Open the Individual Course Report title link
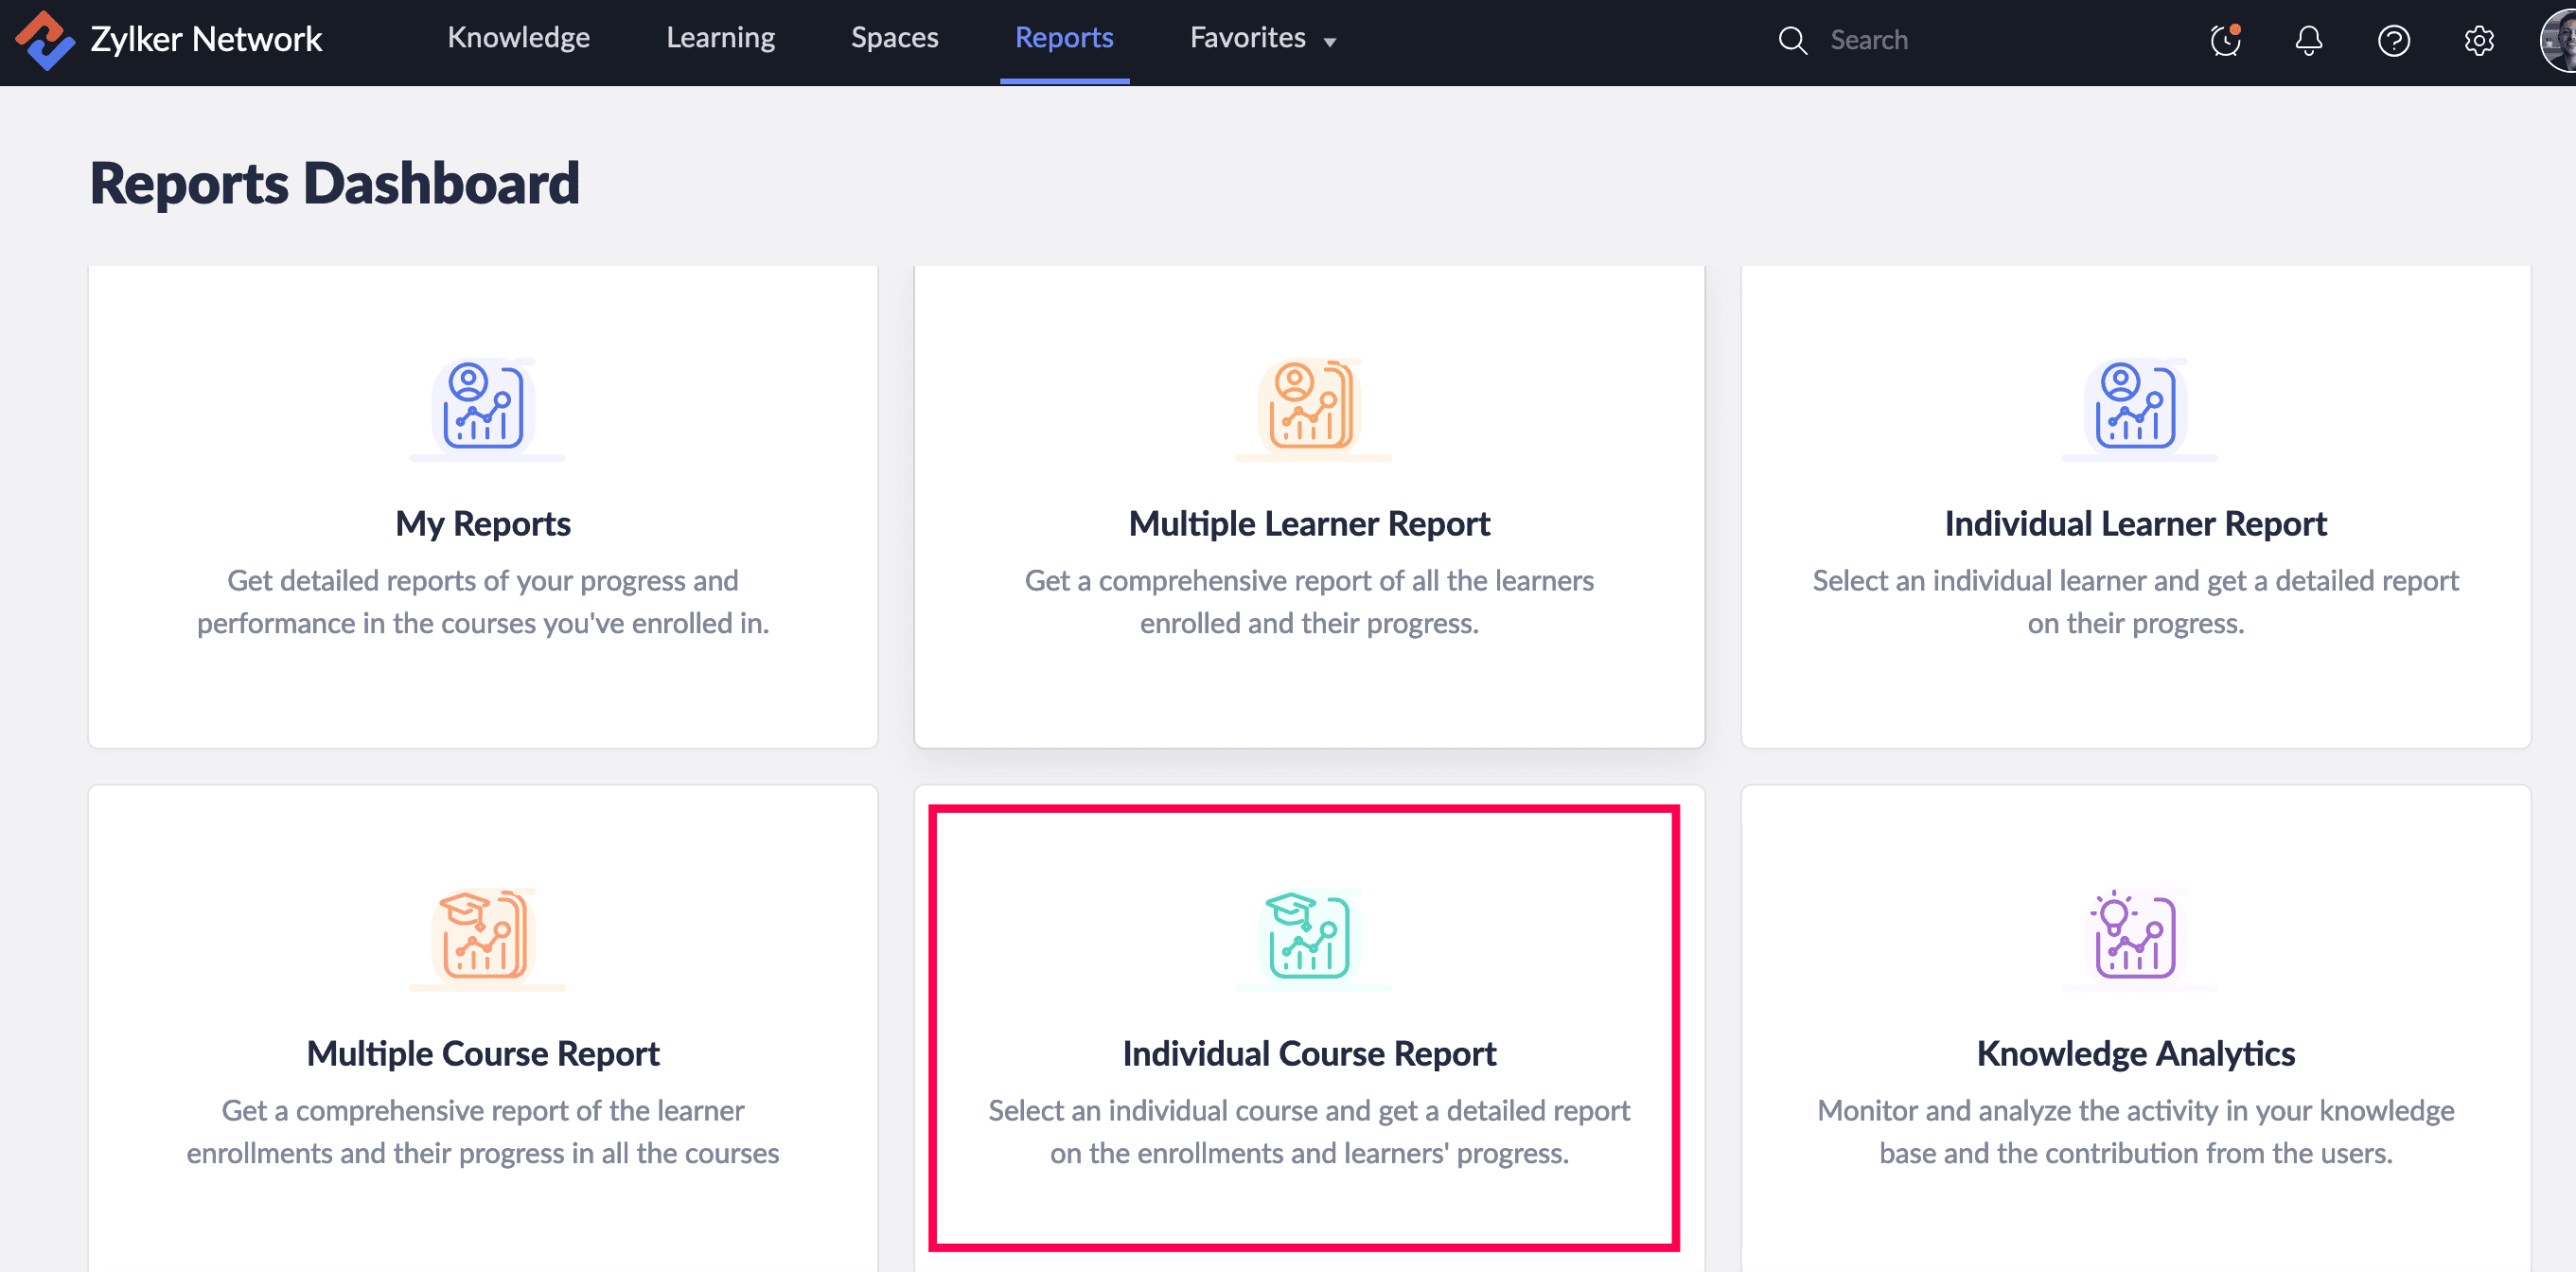The height and width of the screenshot is (1272, 2576). [x=1309, y=1053]
